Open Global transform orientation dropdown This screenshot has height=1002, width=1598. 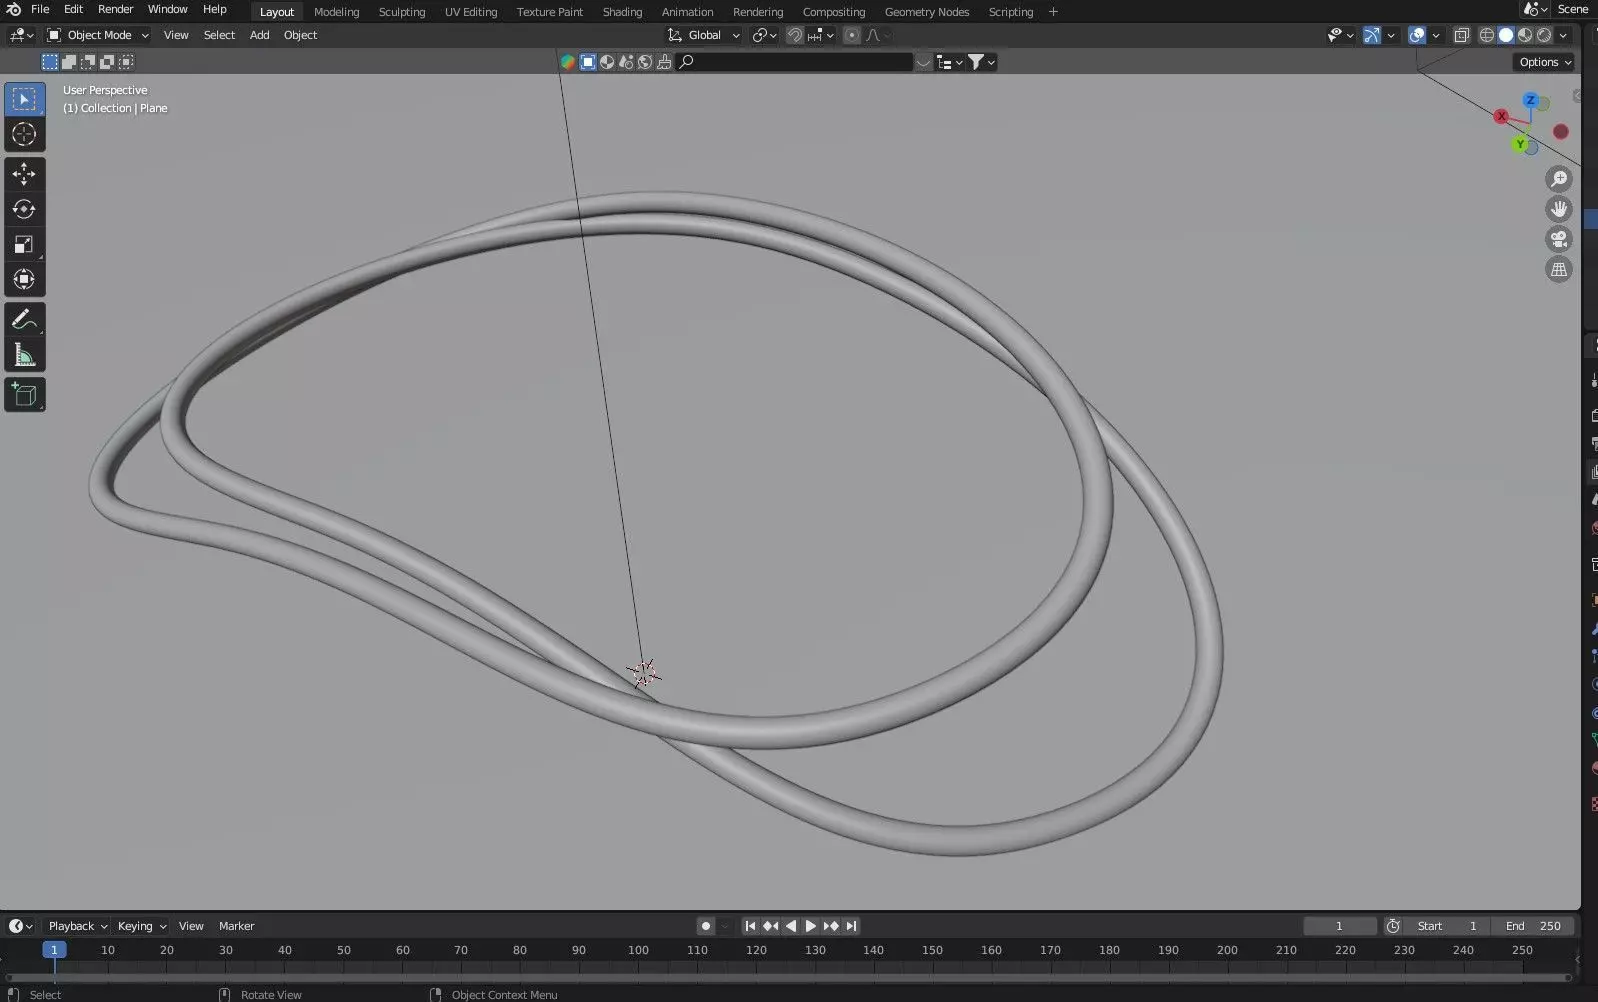pyautogui.click(x=704, y=35)
